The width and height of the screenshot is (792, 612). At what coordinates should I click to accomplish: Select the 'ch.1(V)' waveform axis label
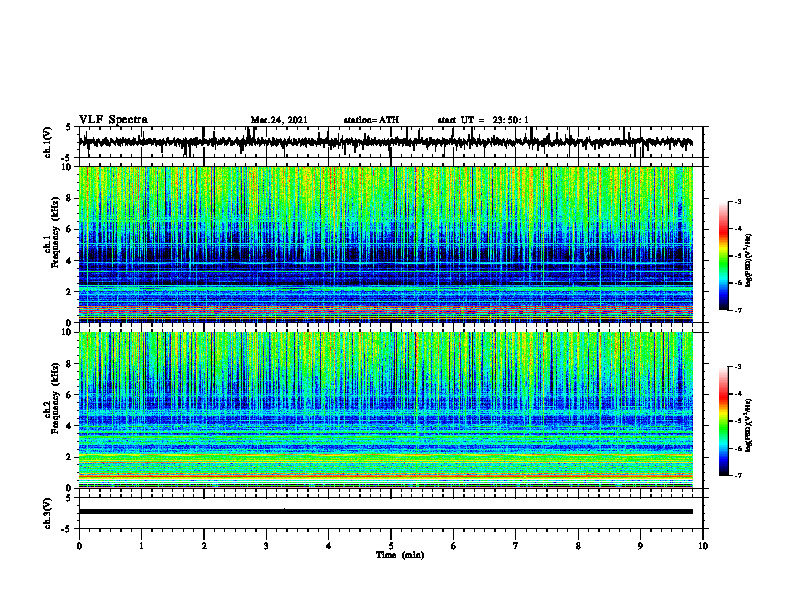[48, 142]
